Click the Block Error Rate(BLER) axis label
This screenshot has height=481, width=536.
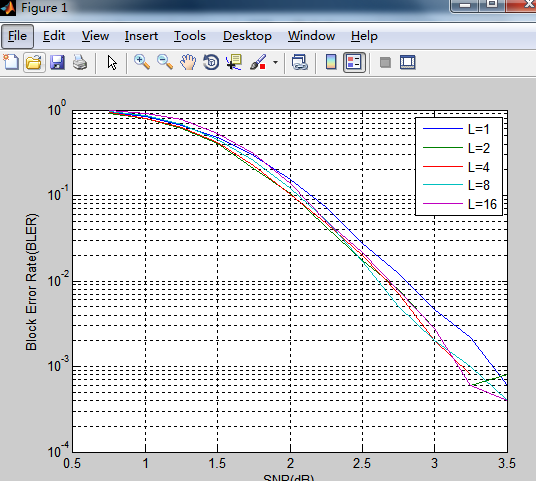click(31, 282)
